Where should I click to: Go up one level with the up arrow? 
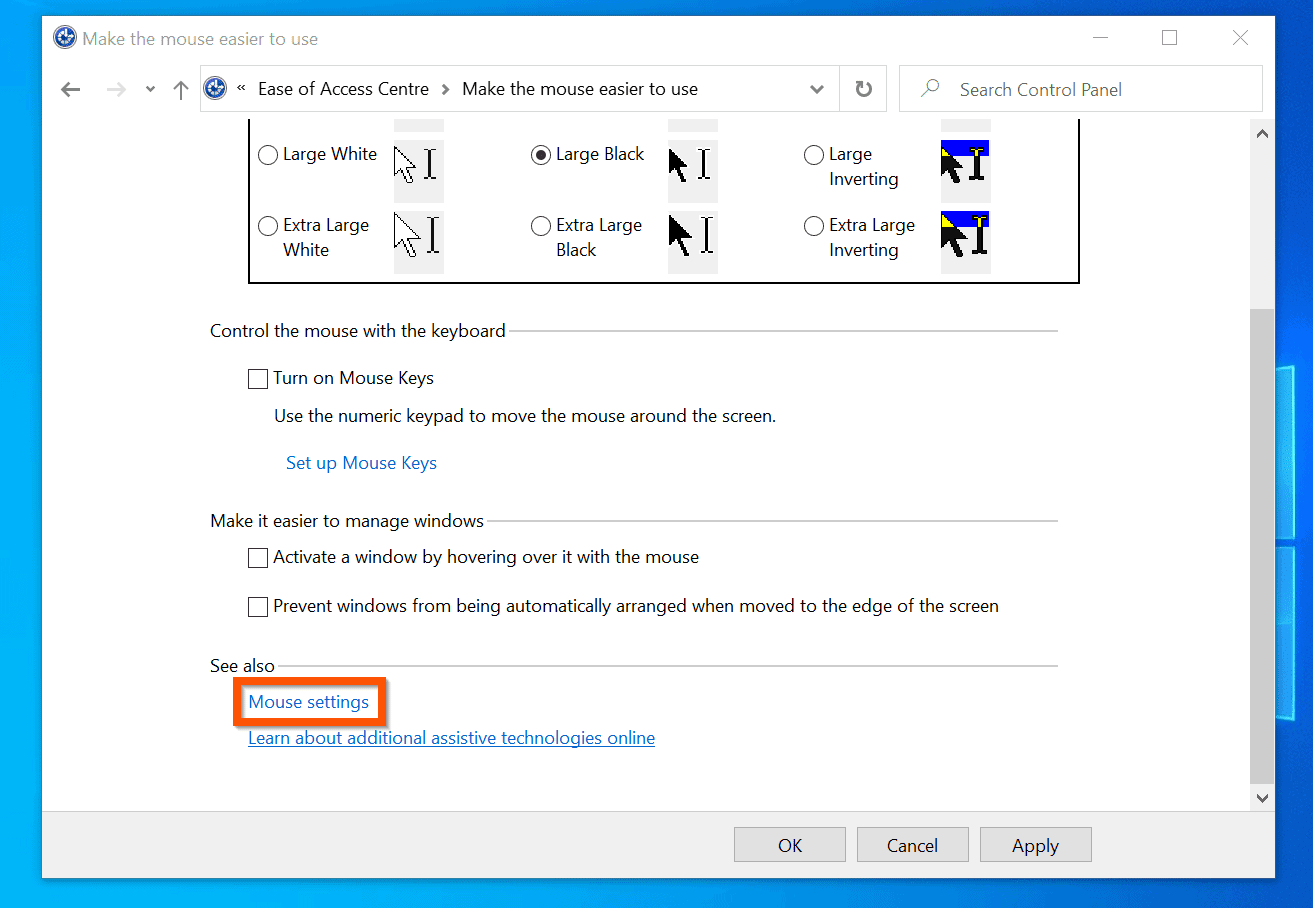[180, 89]
